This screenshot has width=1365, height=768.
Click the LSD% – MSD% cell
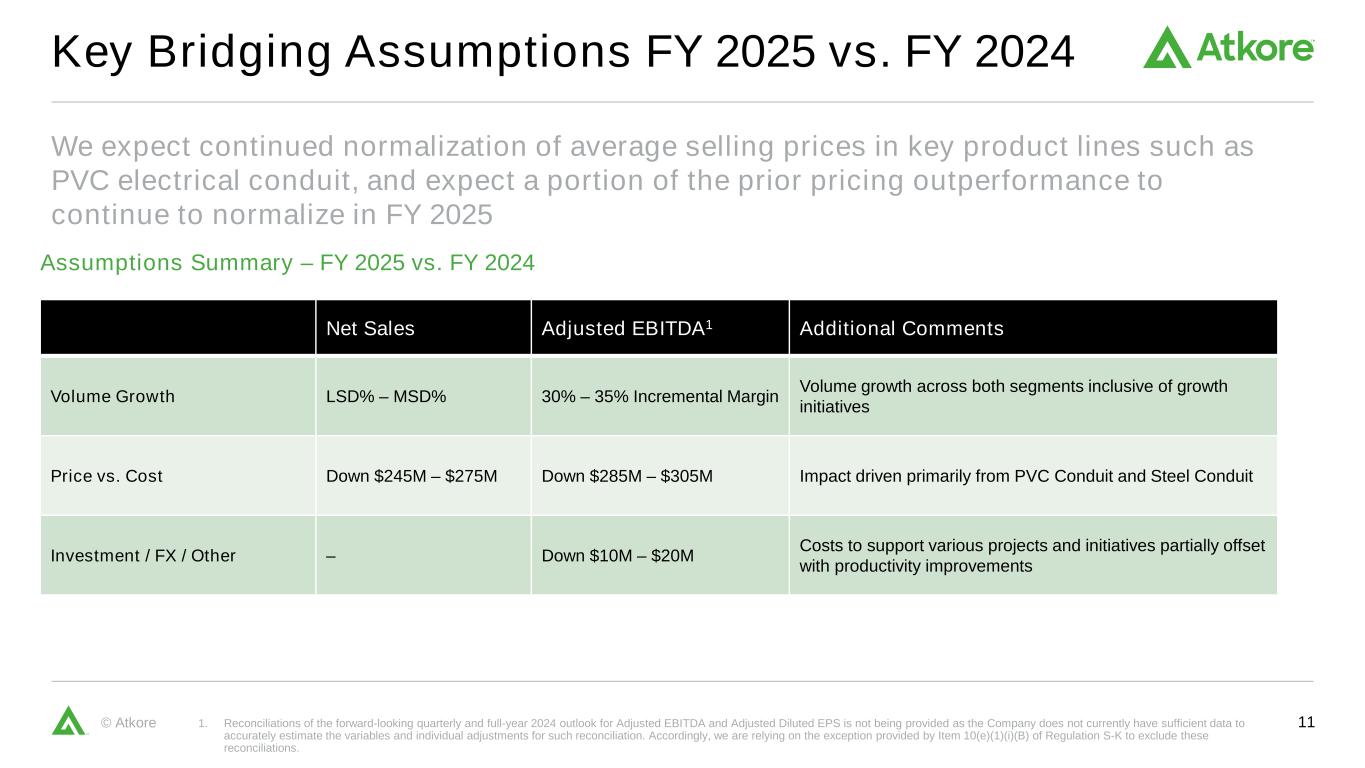pos(386,396)
